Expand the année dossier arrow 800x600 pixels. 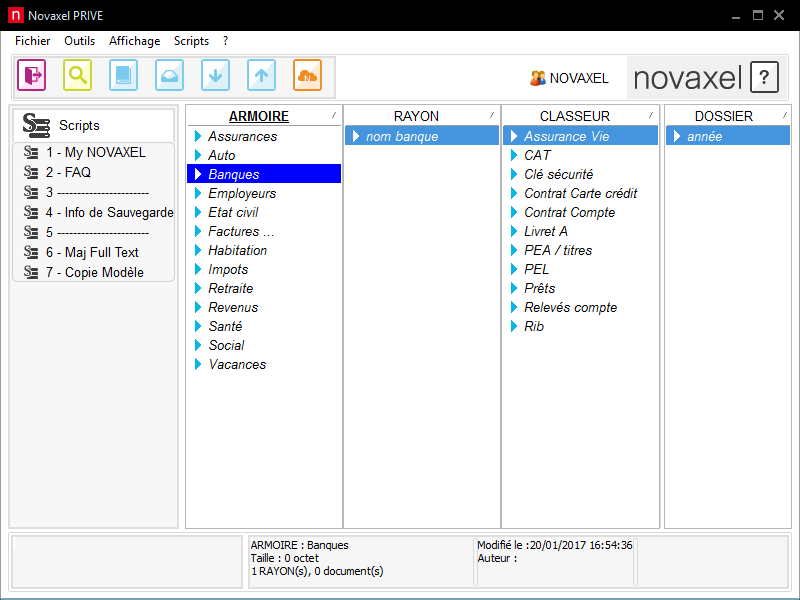tap(677, 136)
